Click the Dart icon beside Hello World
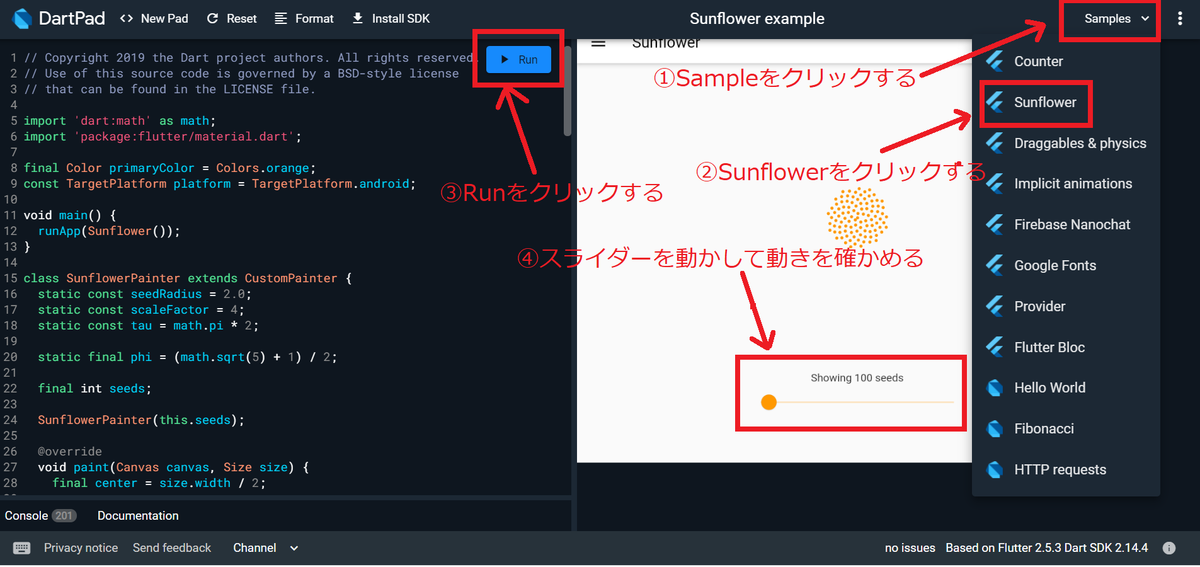Viewport: 1200px width, 567px height. 994,388
